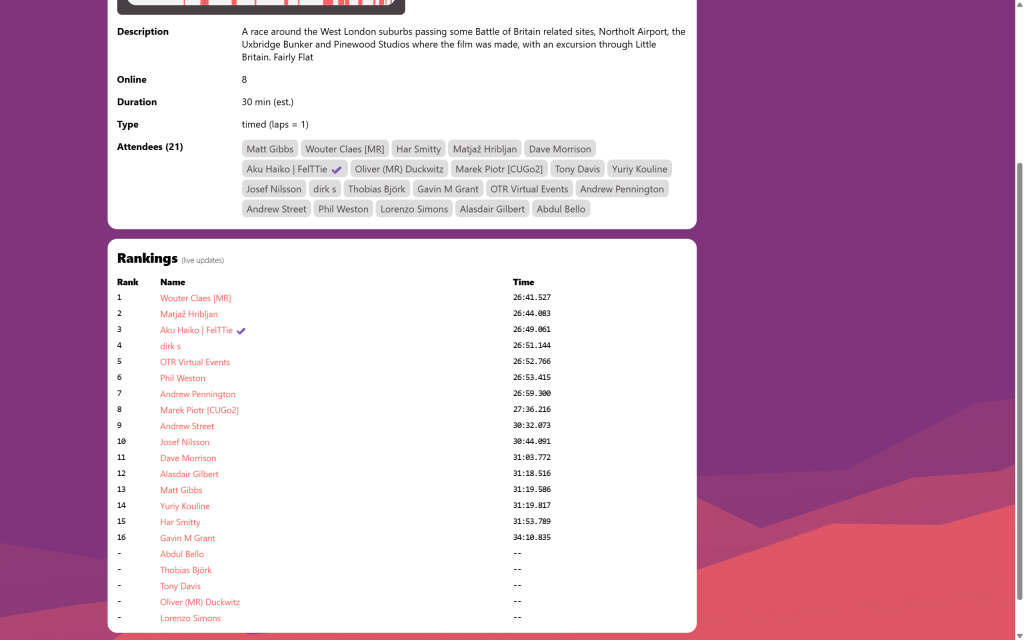Image resolution: width=1024 pixels, height=640 pixels.
Task: Select Tony Davis attendee tag
Action: (577, 169)
